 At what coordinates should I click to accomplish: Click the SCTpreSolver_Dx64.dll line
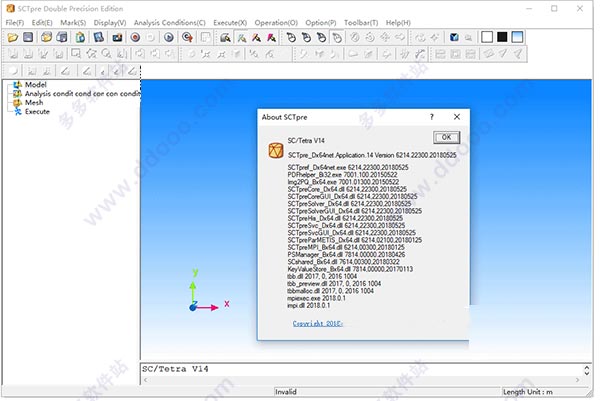[349, 204]
